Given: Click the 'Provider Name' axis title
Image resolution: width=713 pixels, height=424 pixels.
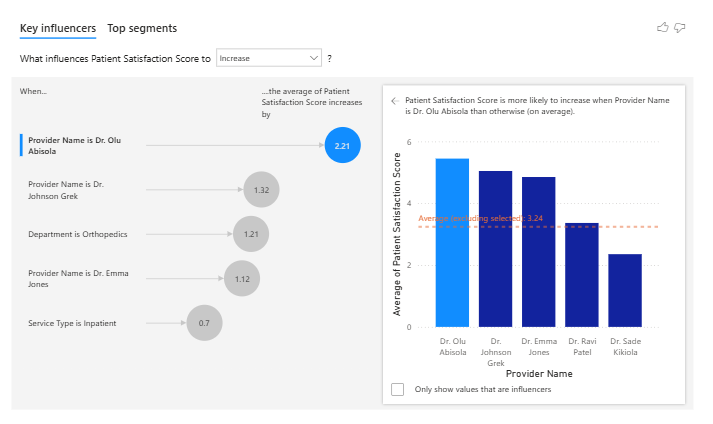Looking at the screenshot, I should [539, 374].
